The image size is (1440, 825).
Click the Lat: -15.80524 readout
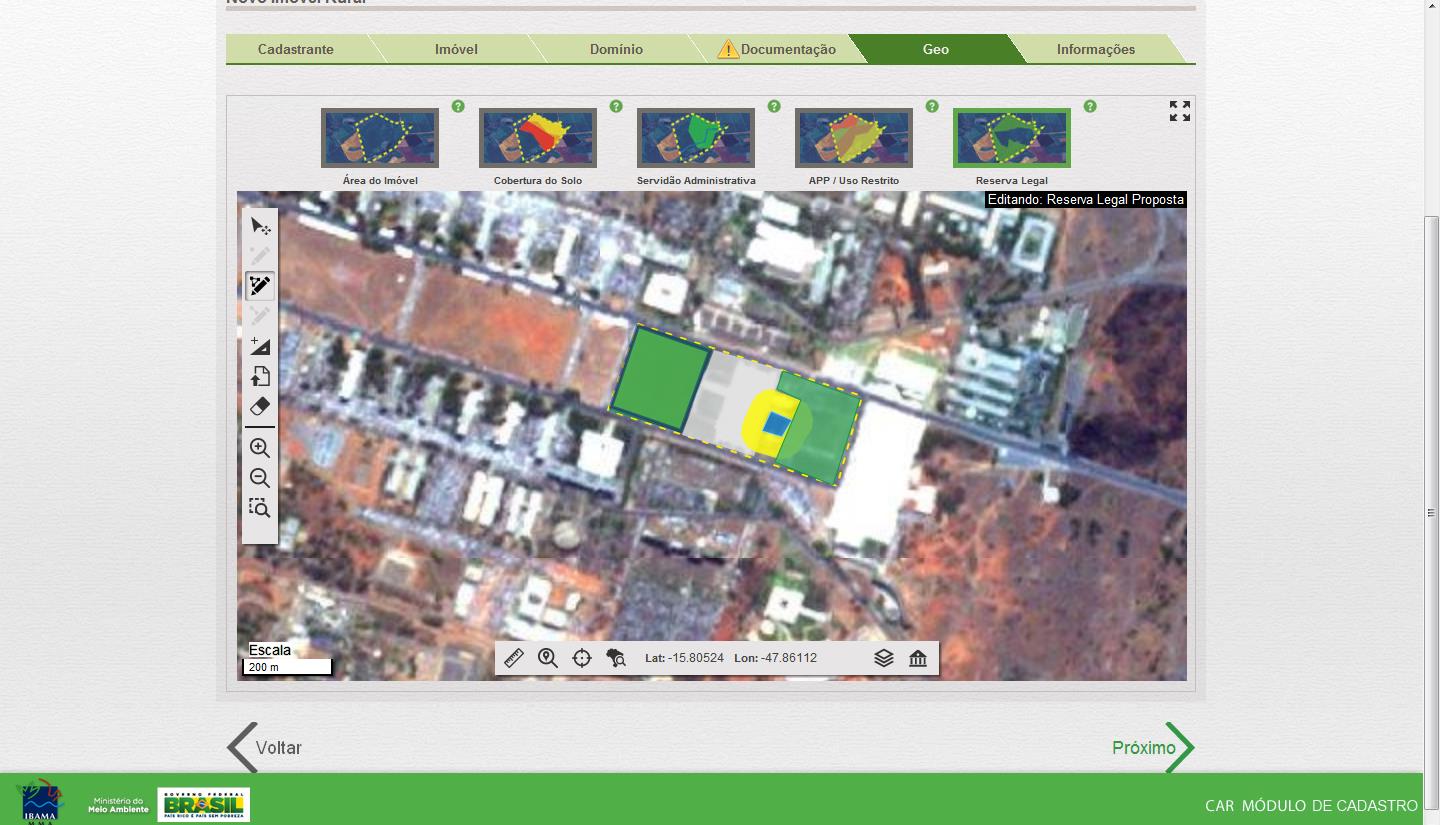tap(684, 658)
